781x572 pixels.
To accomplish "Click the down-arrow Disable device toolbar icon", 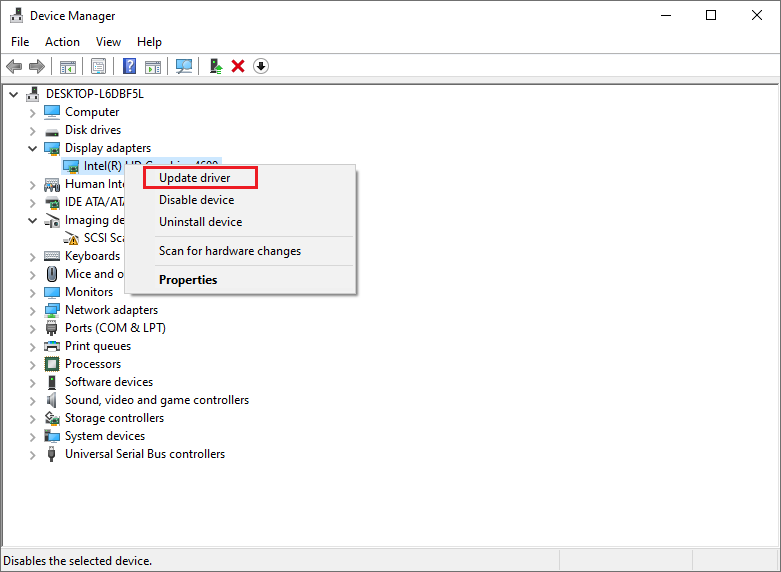I will [261, 66].
